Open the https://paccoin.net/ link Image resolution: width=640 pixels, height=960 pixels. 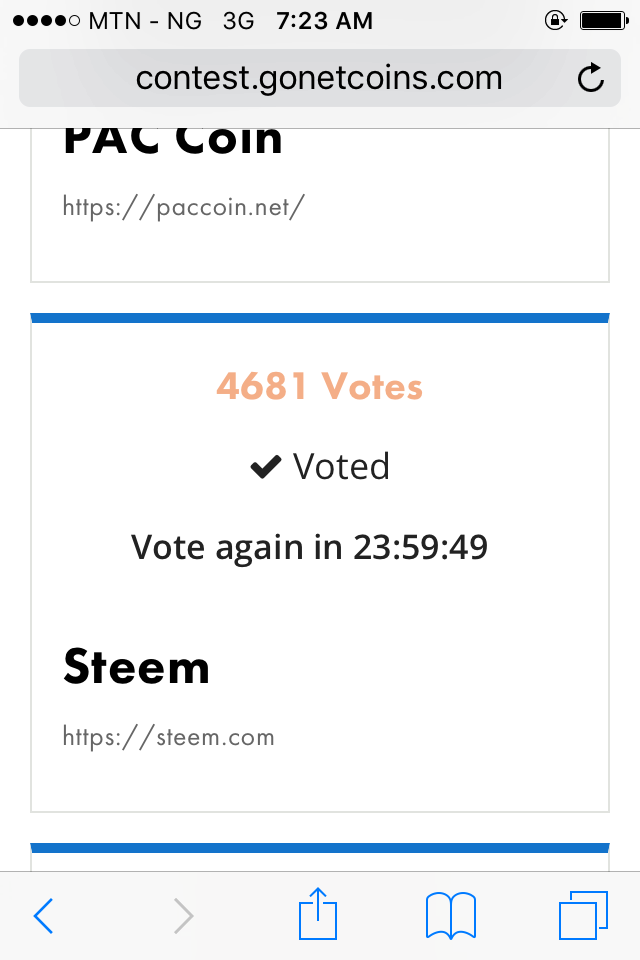coord(183,207)
